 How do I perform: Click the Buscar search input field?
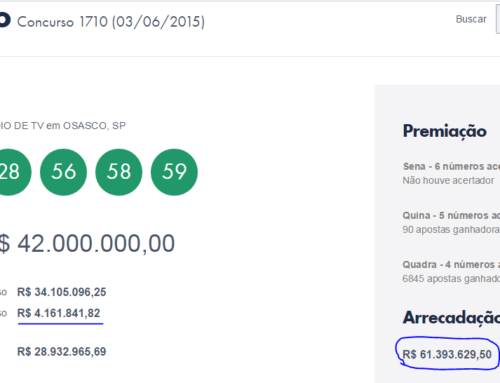coord(498,19)
